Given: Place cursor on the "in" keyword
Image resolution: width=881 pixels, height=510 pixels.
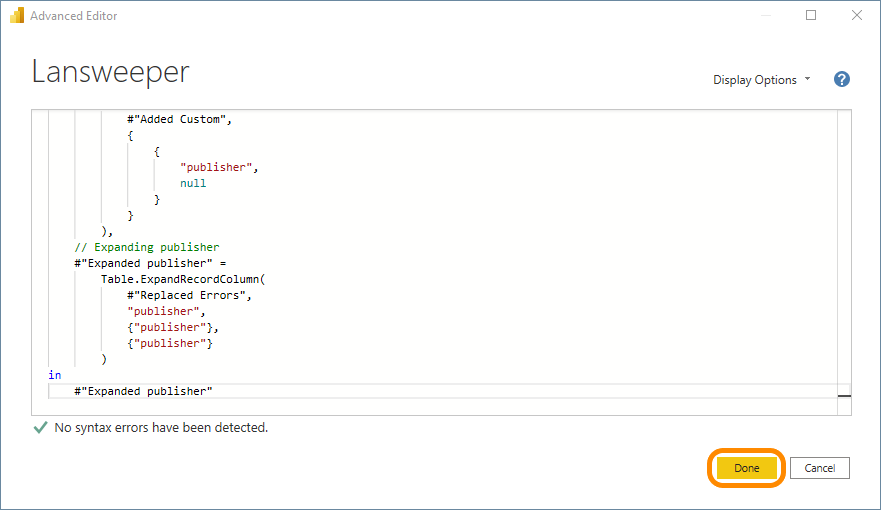Looking at the screenshot, I should click(x=54, y=375).
